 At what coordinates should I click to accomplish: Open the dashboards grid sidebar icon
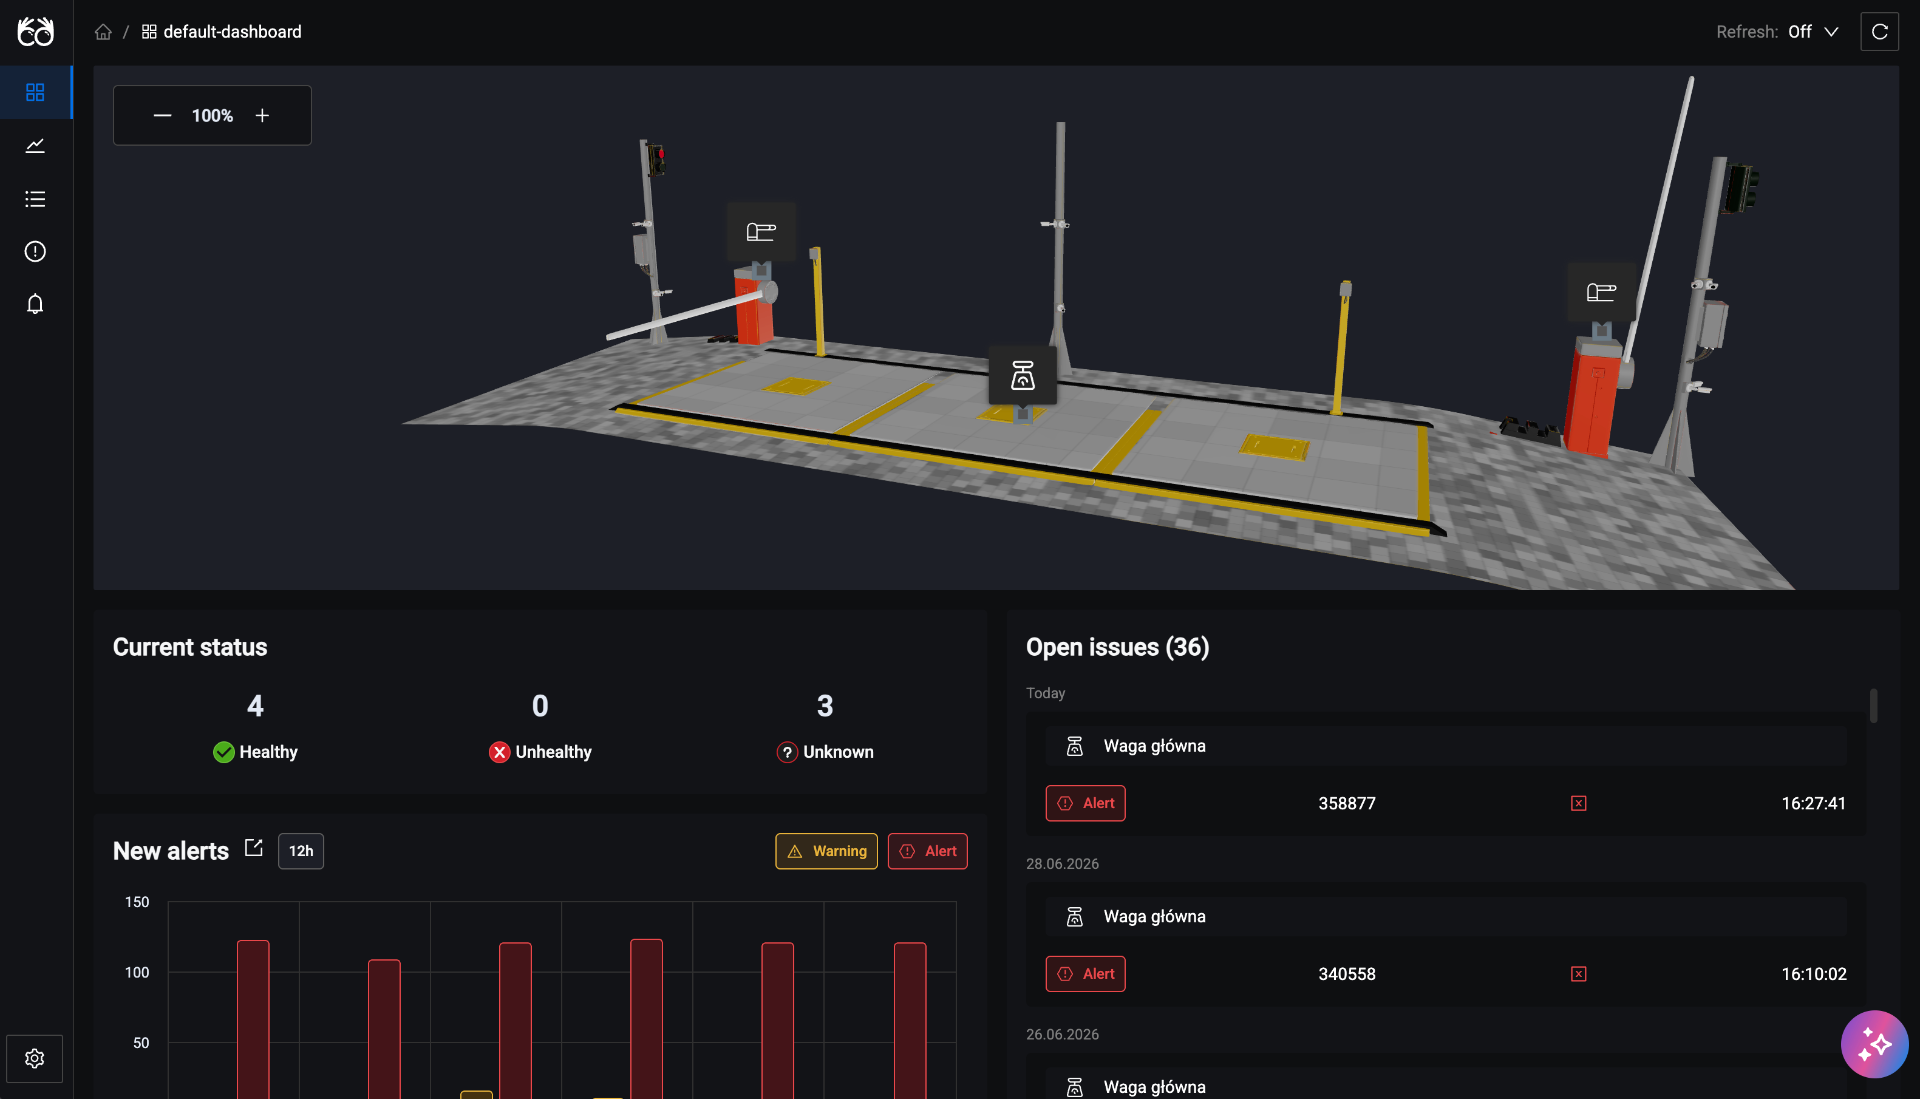pyautogui.click(x=35, y=92)
